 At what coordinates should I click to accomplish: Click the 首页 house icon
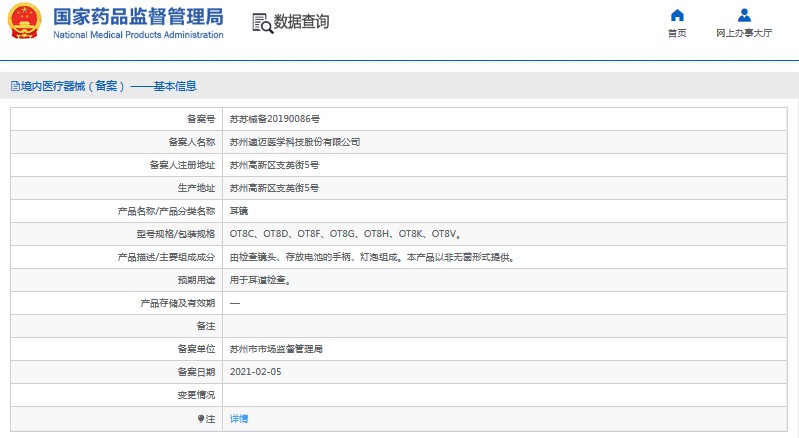coord(677,15)
